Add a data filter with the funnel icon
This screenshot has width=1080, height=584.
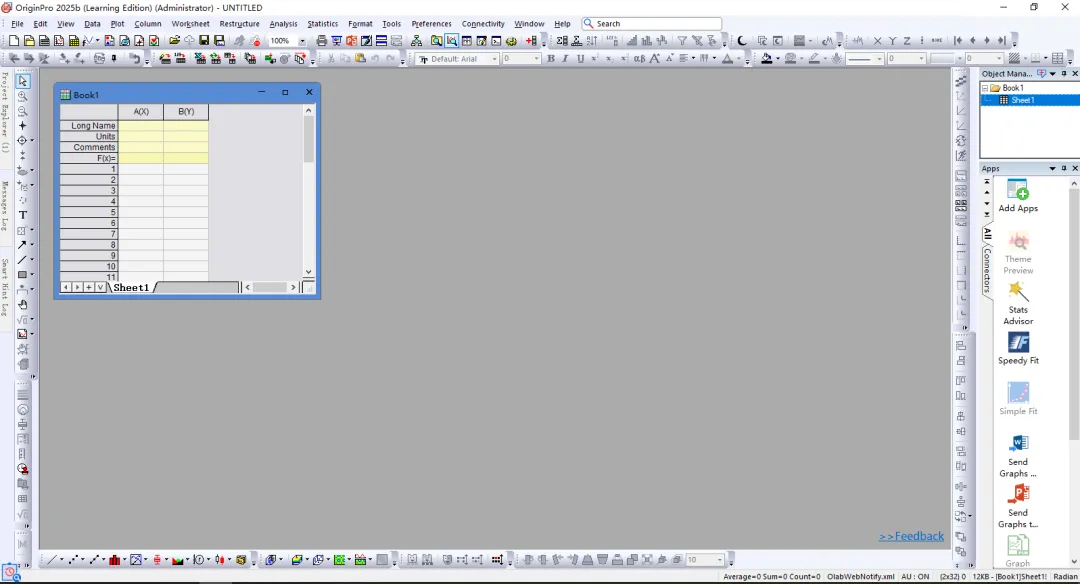tap(682, 41)
